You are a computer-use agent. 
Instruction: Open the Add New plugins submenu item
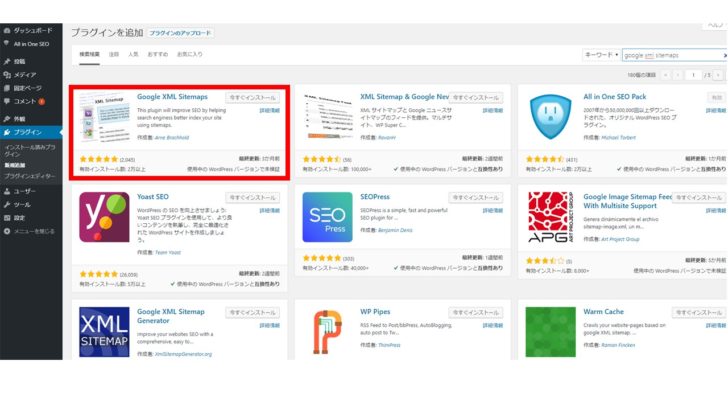[x=15, y=165]
